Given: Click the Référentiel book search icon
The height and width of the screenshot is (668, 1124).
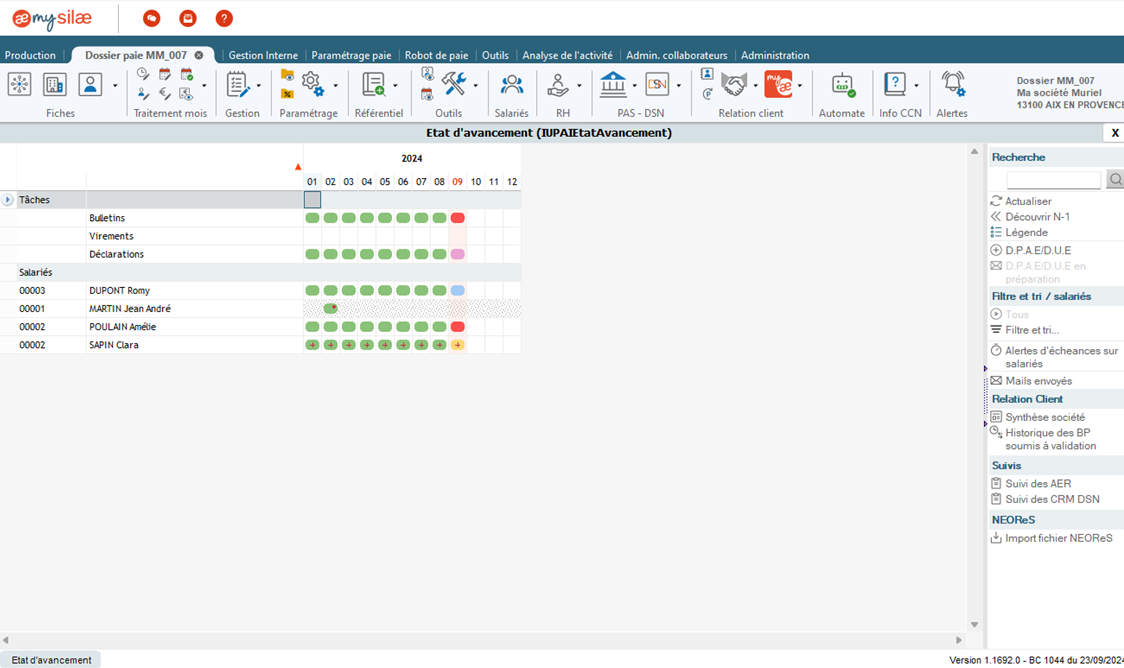Looking at the screenshot, I should pyautogui.click(x=374, y=85).
